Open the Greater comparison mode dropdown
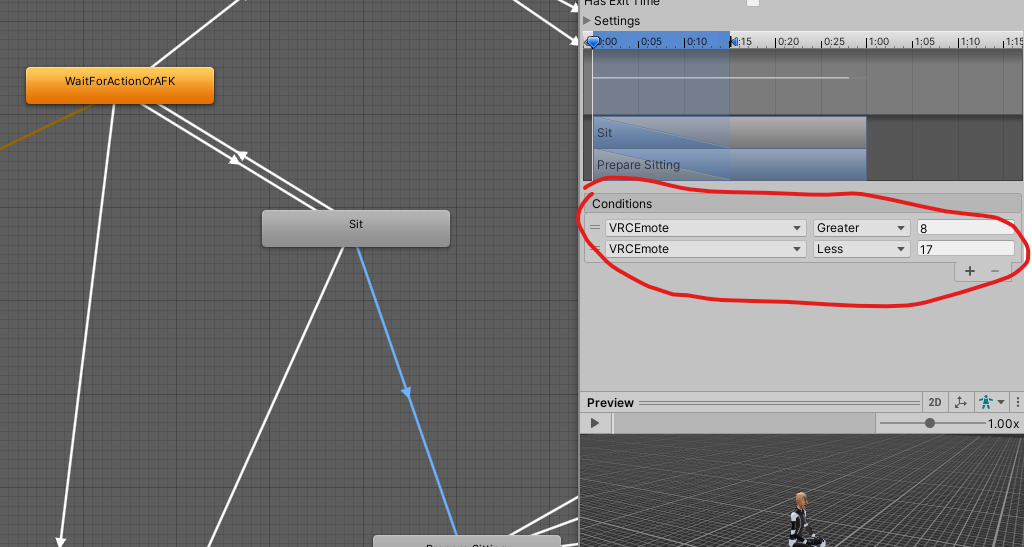This screenshot has width=1032, height=547. point(862,228)
